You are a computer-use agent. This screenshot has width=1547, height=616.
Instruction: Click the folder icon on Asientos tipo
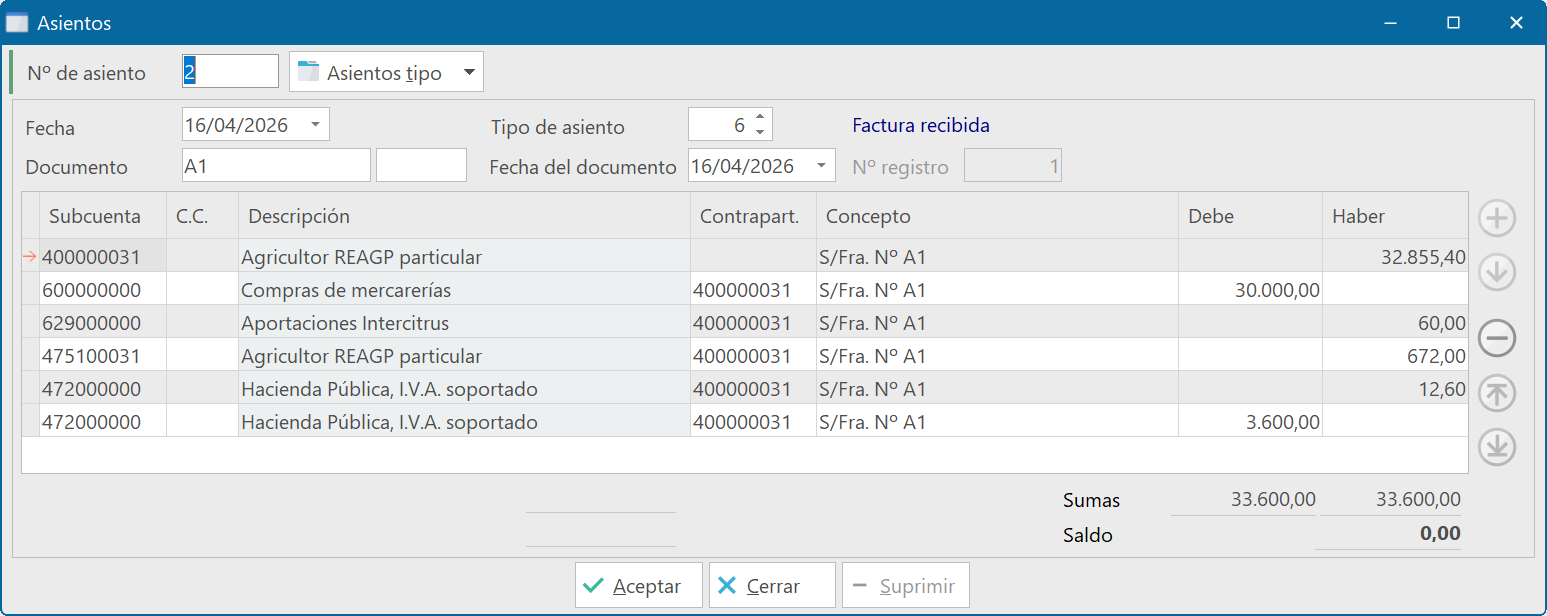point(307,70)
